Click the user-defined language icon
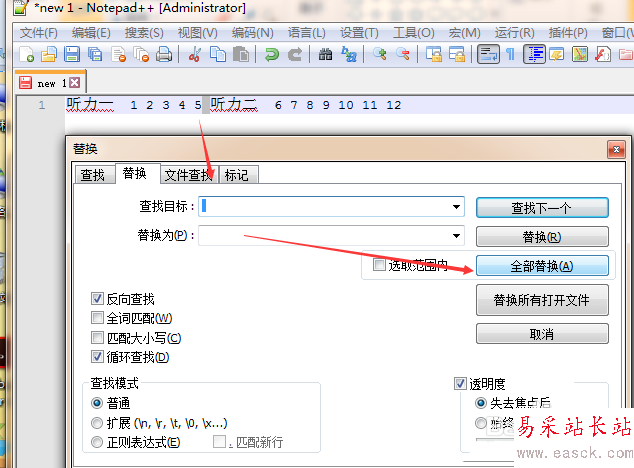This screenshot has width=634, height=468. [x=557, y=54]
